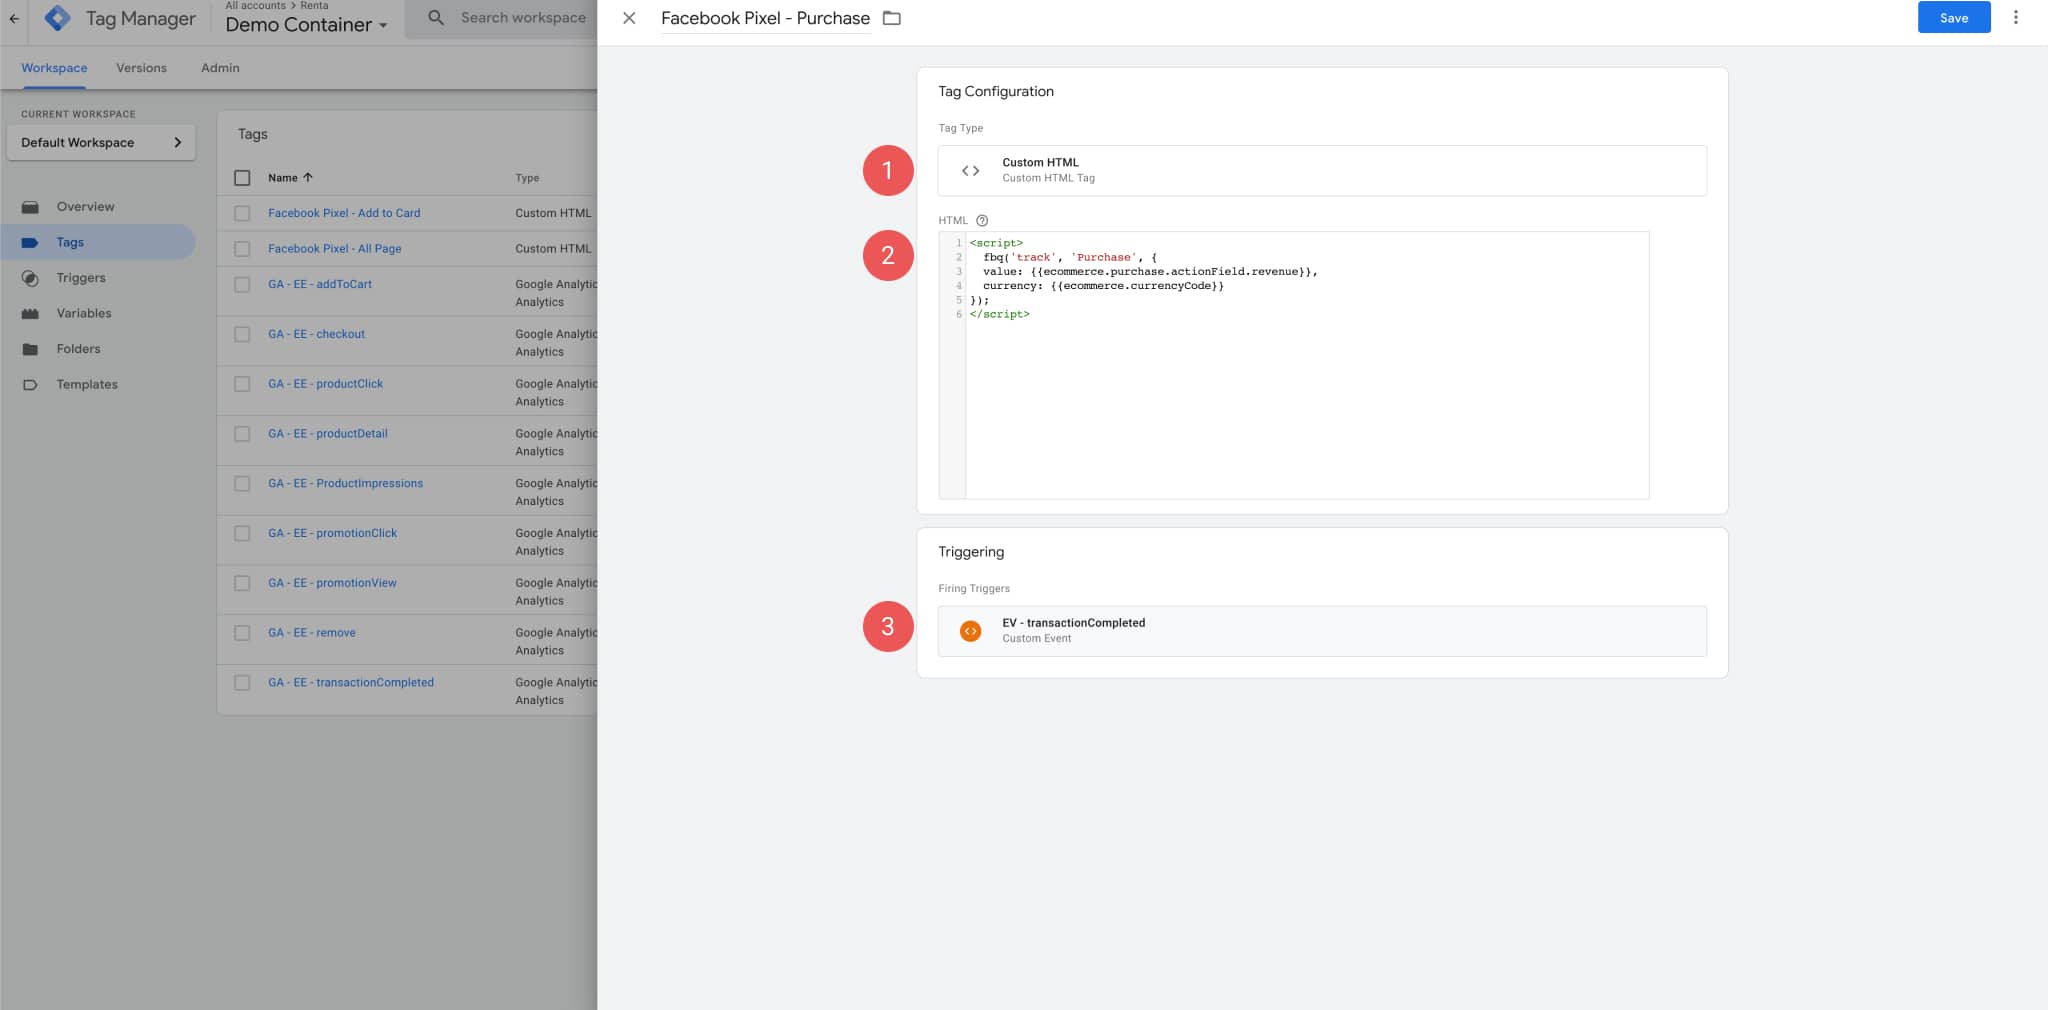Switch to the Workspace tab
The width and height of the screenshot is (2048, 1010).
[x=54, y=68]
